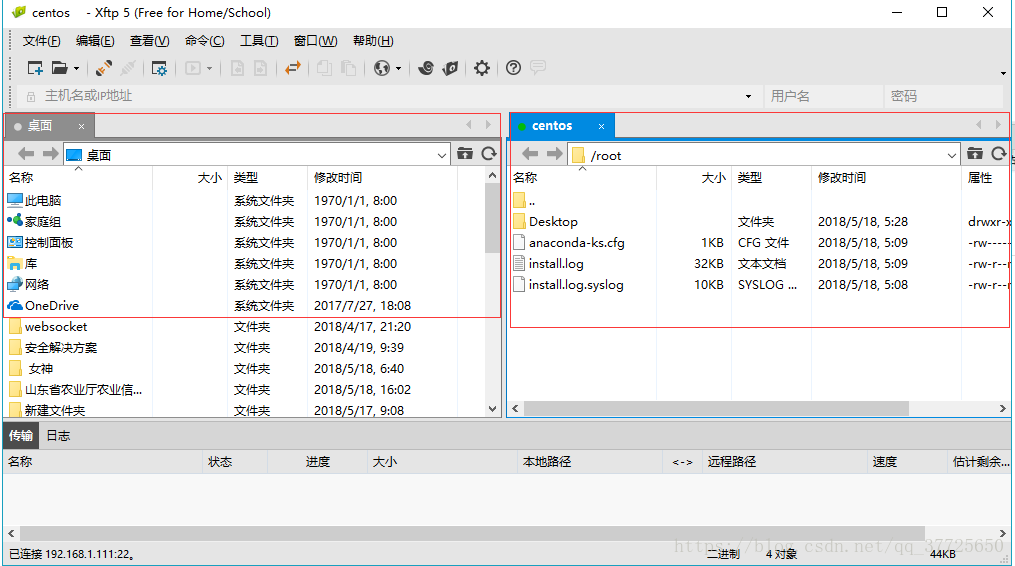Open Options gear icon in toolbar

tap(482, 67)
